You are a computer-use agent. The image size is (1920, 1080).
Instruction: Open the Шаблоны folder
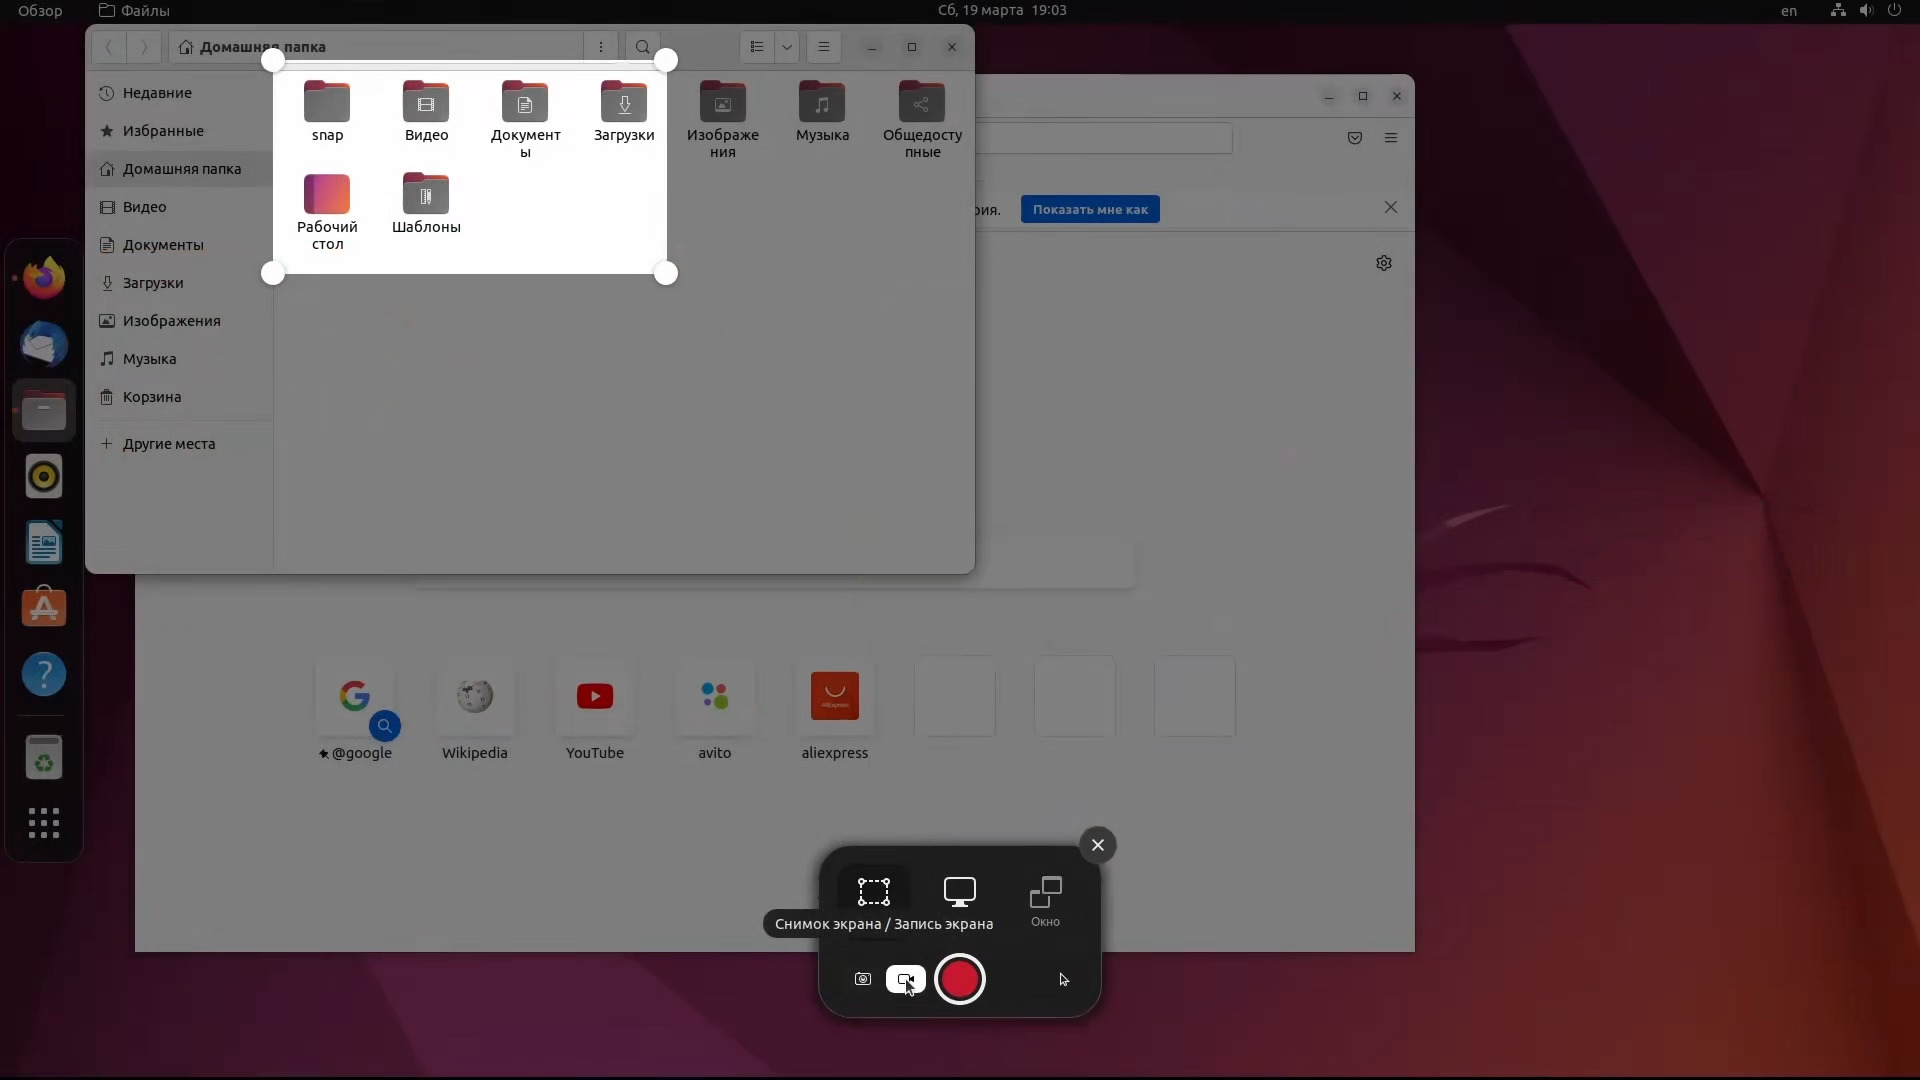click(426, 204)
